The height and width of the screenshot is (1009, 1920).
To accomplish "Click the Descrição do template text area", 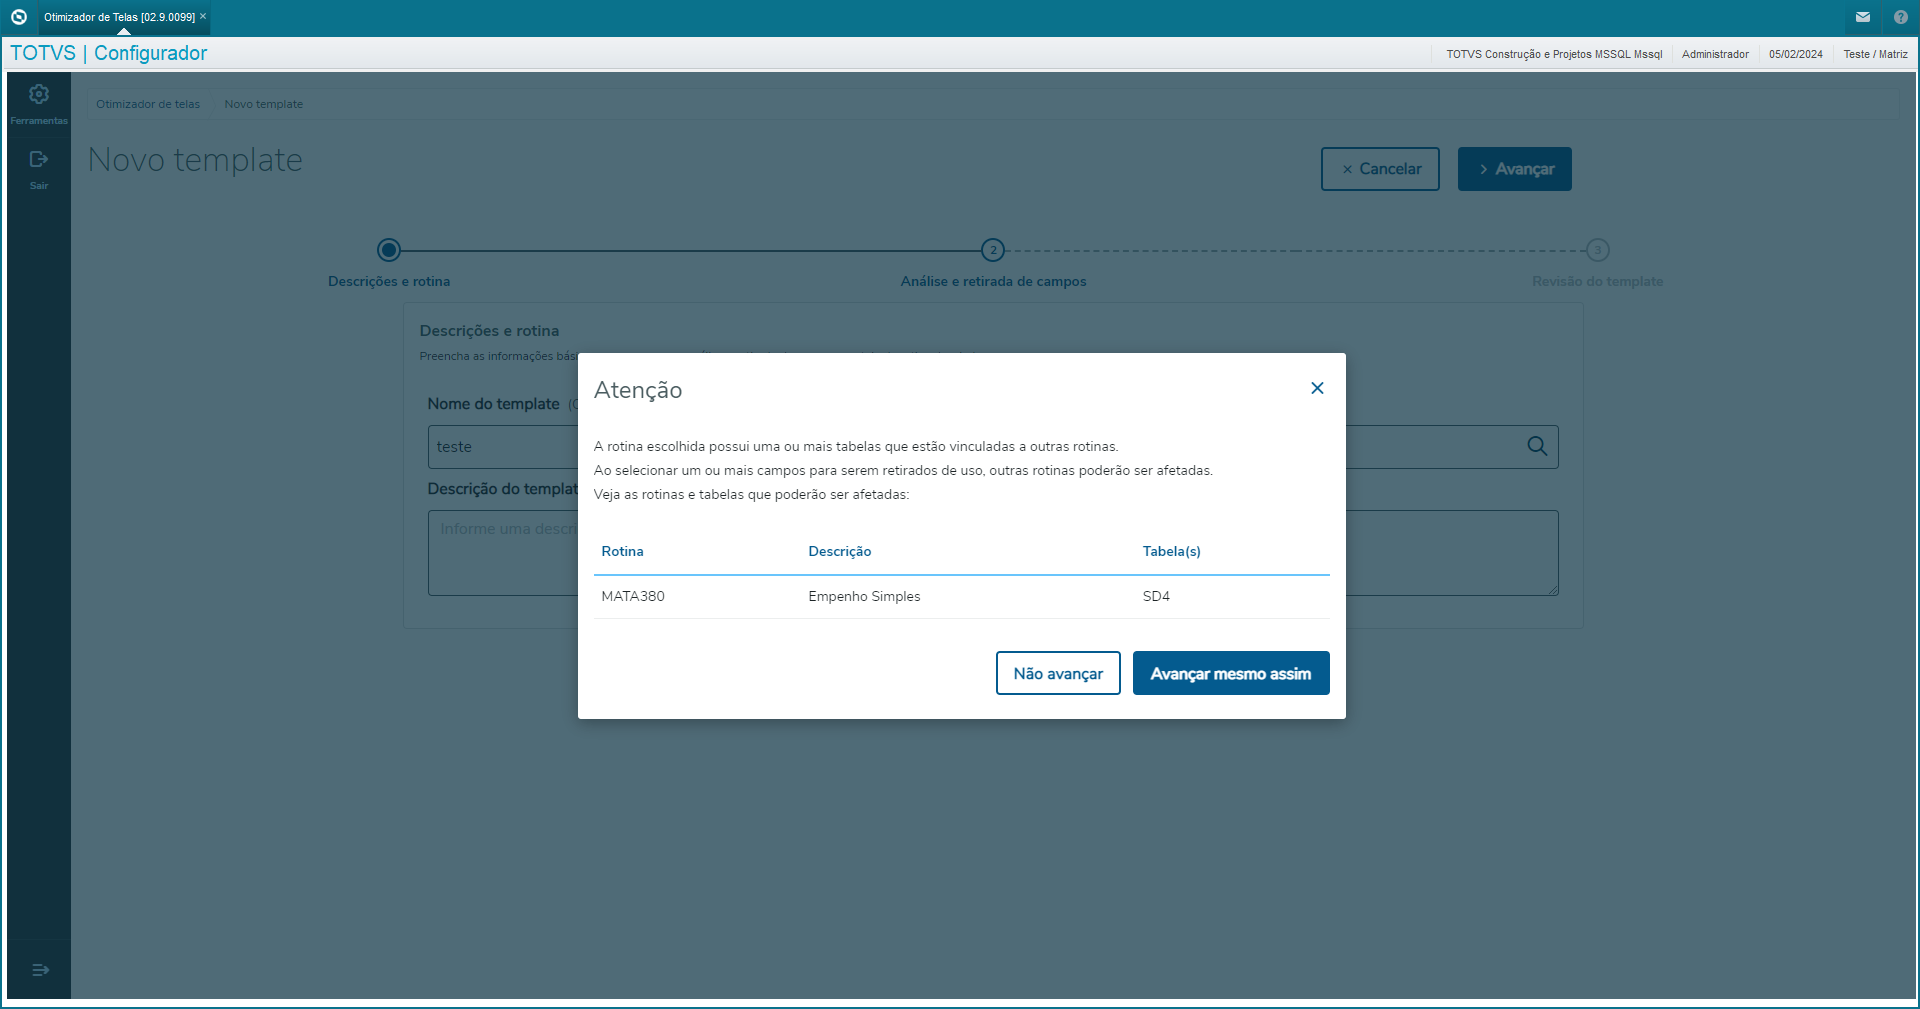I will click(503, 553).
